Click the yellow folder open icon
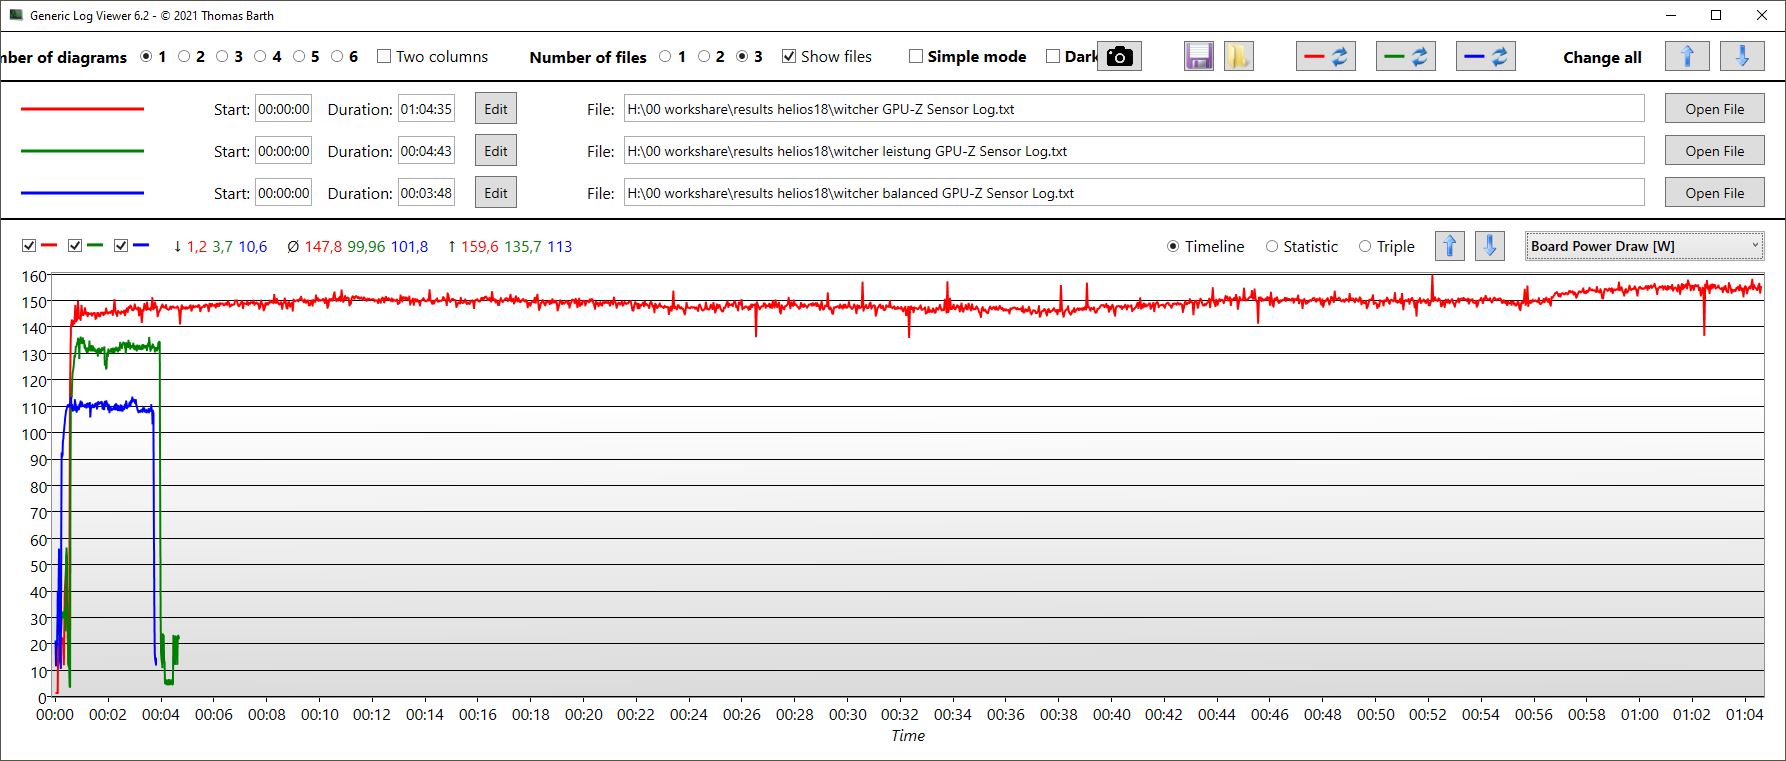 pos(1238,57)
